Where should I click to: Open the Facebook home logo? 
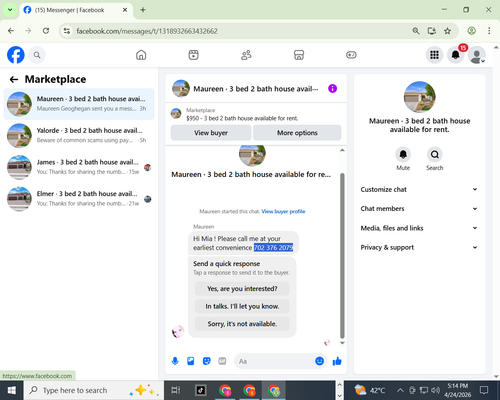click(x=16, y=55)
